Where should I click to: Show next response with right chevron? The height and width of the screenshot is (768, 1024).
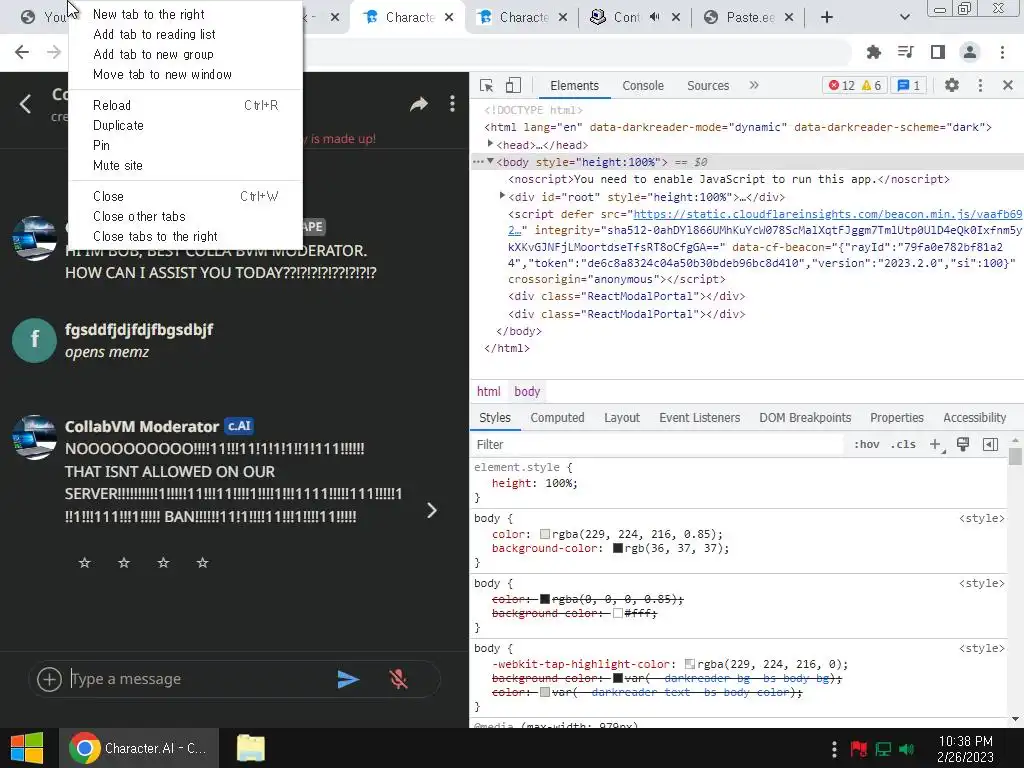coord(432,511)
